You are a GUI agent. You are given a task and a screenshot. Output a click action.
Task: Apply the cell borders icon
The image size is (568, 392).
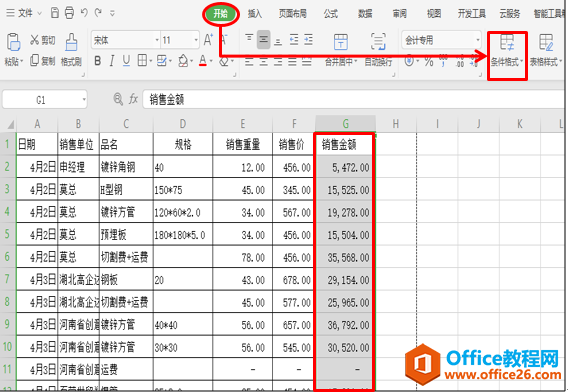pos(142,61)
